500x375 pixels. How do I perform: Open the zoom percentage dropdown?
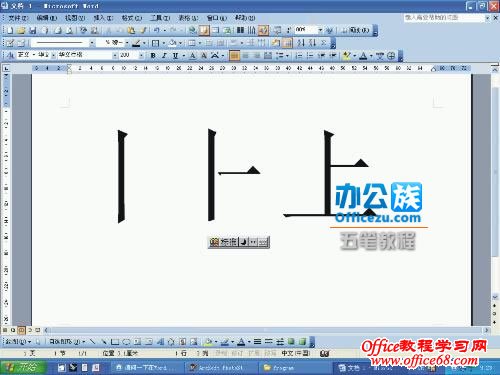320,30
